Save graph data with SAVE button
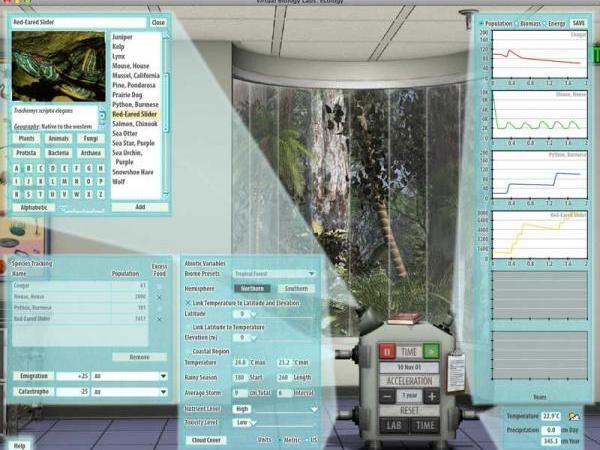 578,23
